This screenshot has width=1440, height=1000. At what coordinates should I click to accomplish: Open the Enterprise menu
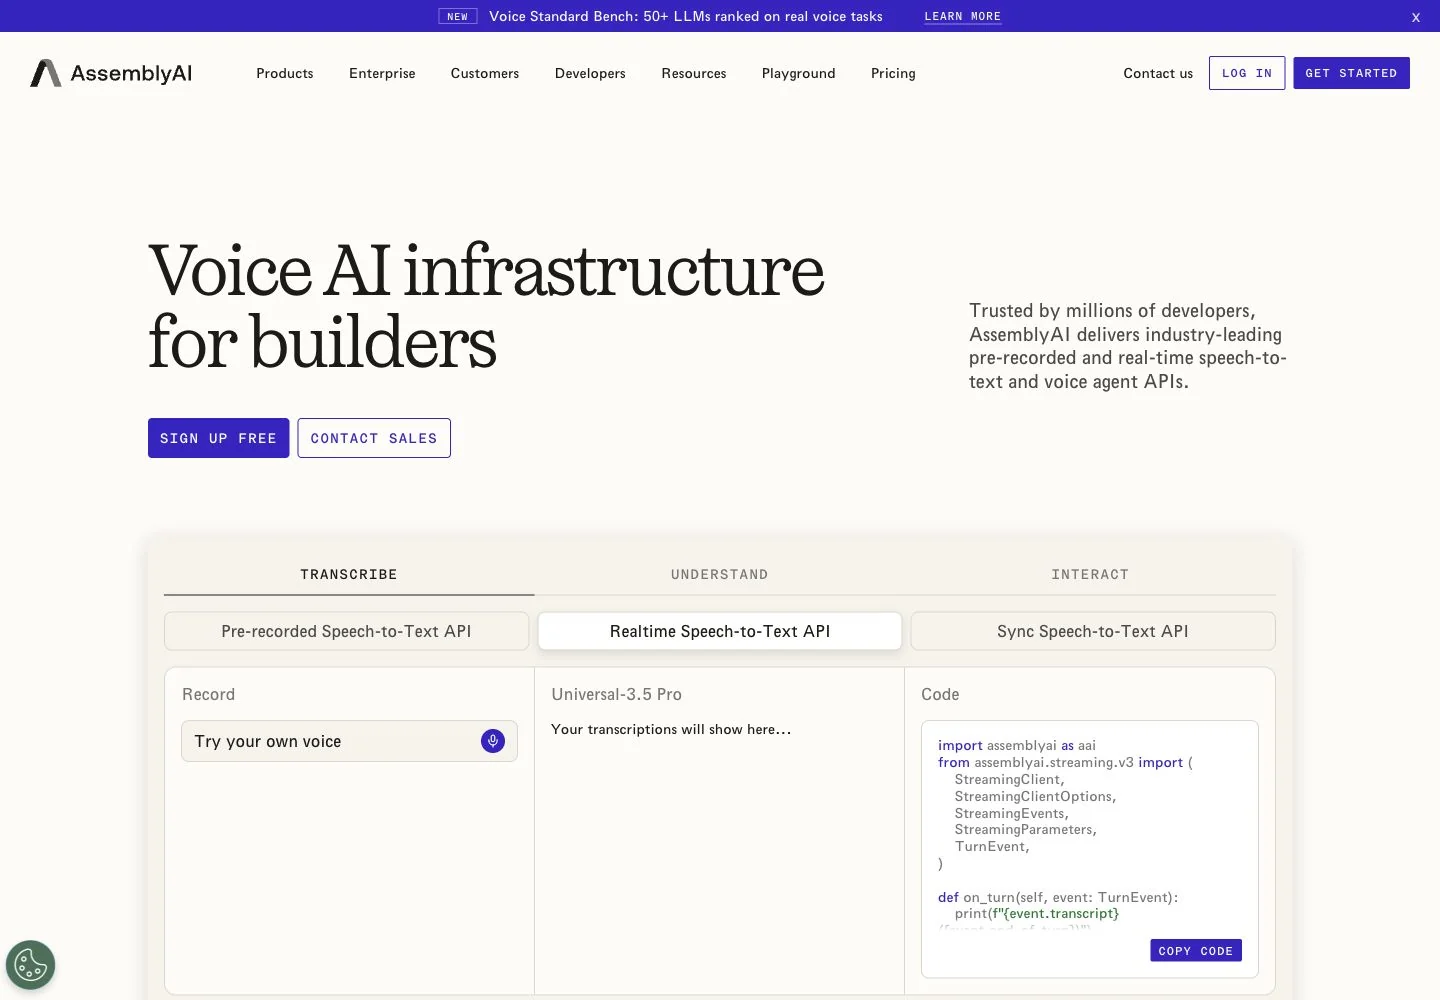[x=382, y=73]
